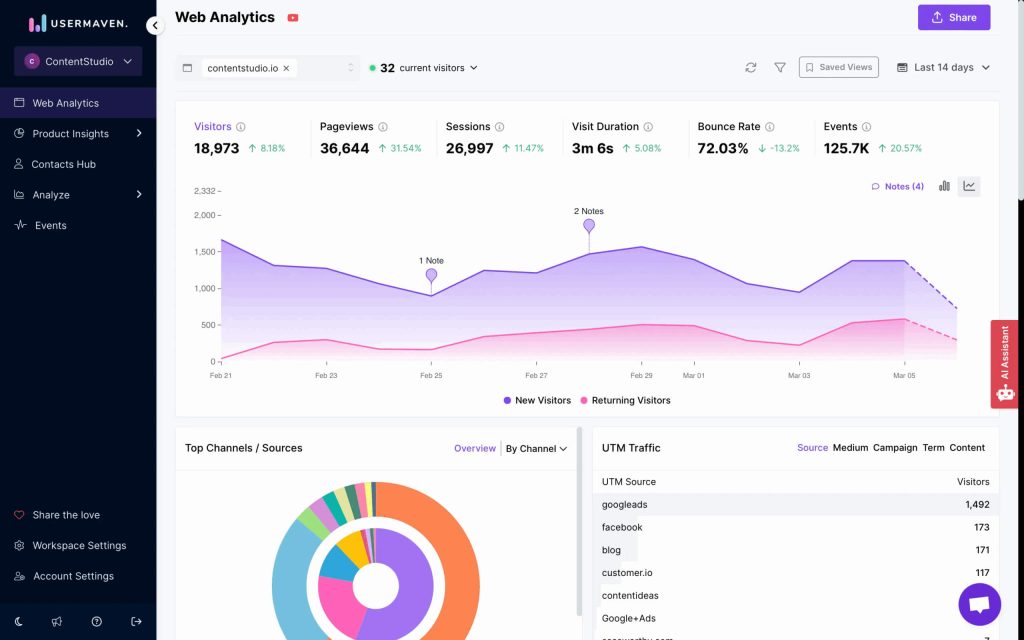1024x640 pixels.
Task: Open Workspace Settings
Action: 78,545
